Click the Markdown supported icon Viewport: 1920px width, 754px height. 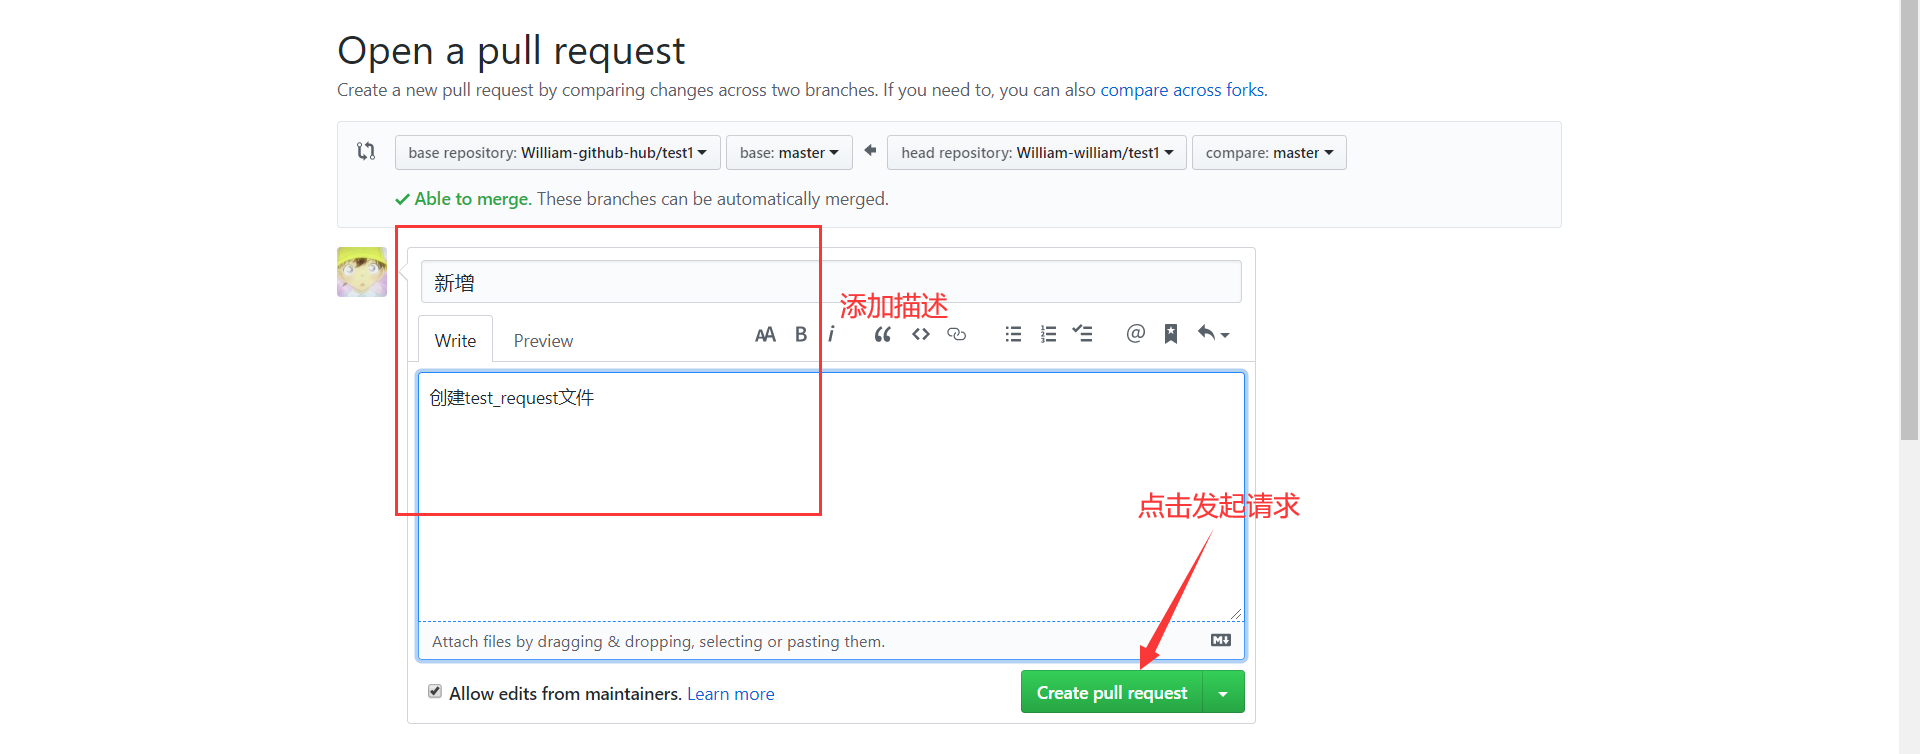coord(1221,640)
